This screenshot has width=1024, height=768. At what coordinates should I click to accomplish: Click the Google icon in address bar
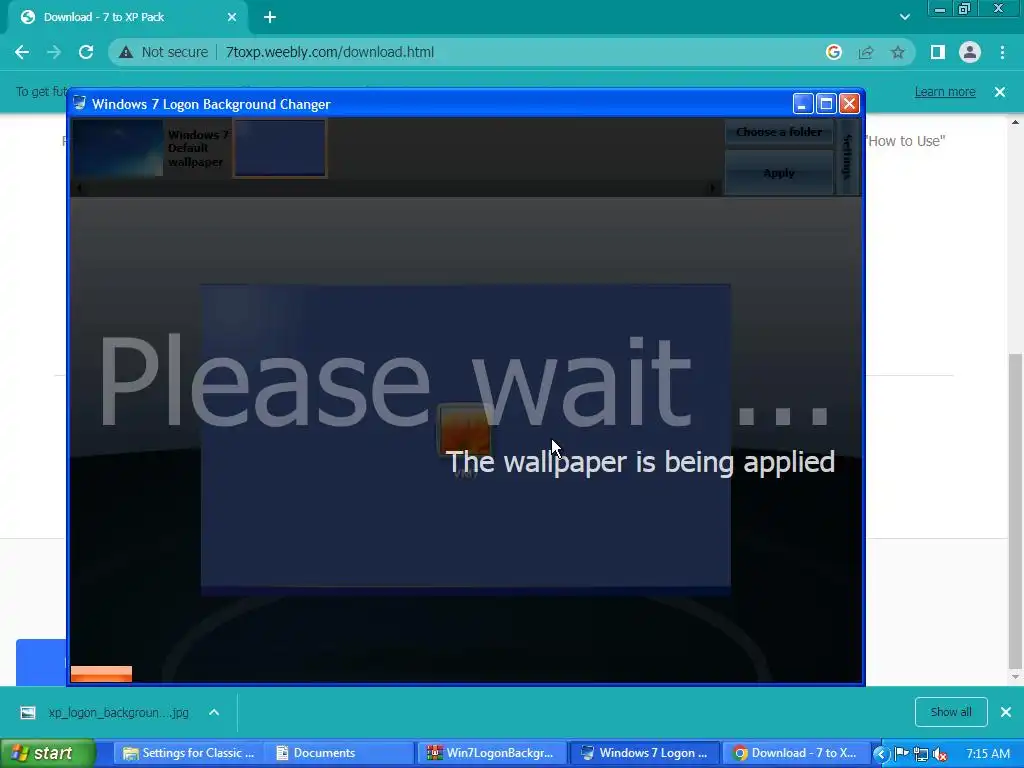(833, 52)
